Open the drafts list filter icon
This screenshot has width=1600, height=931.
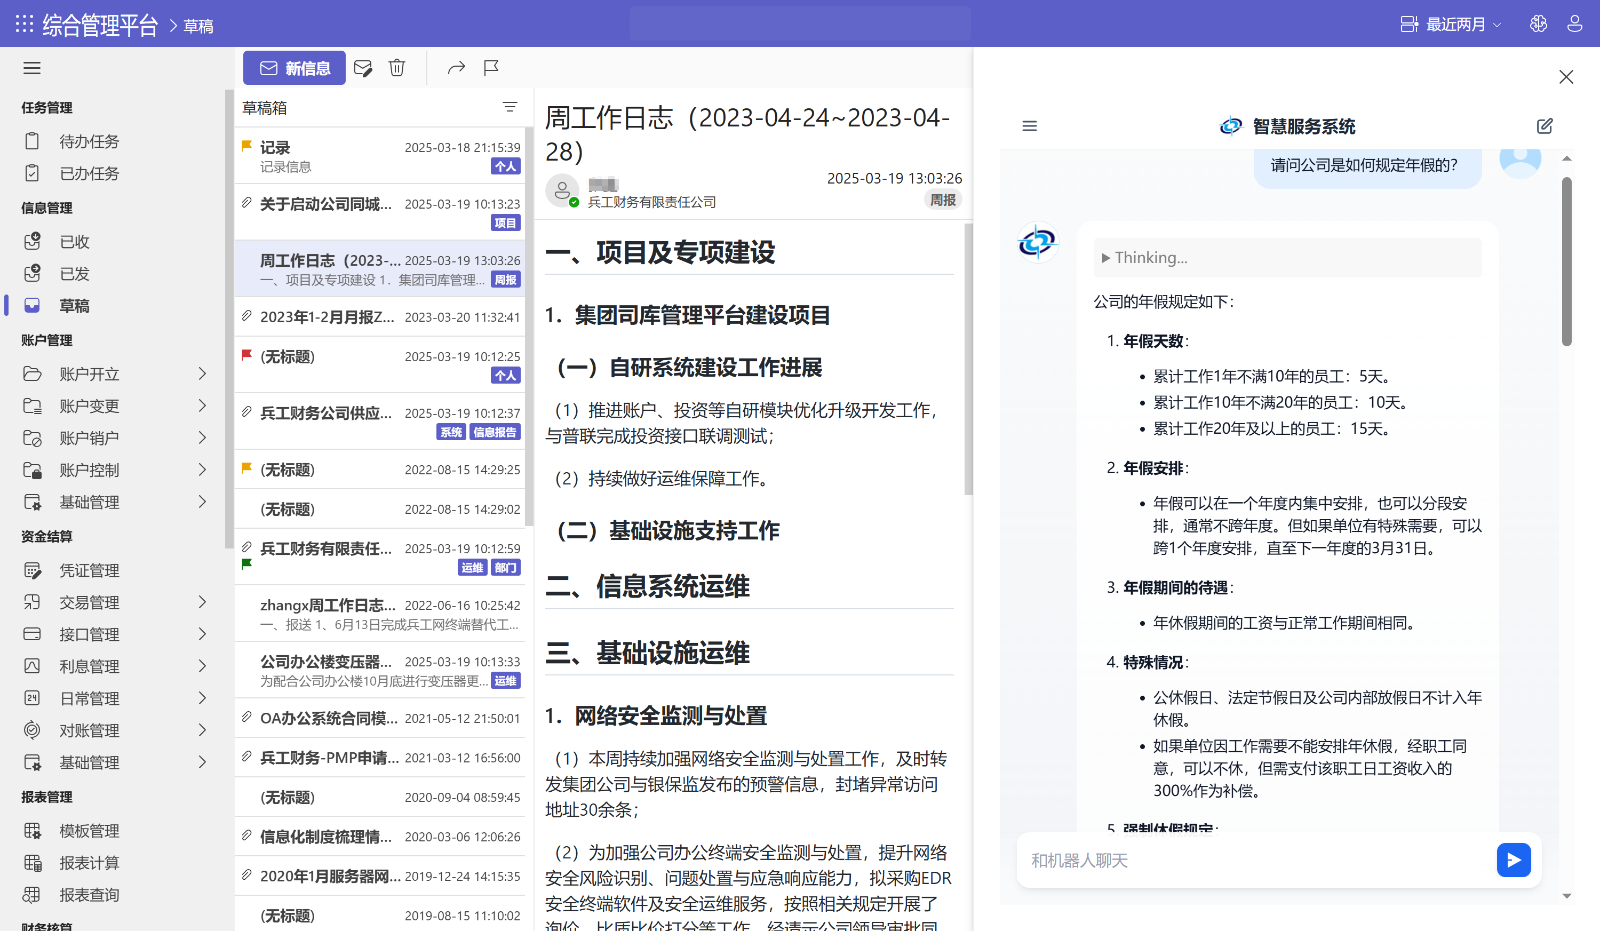tap(510, 107)
